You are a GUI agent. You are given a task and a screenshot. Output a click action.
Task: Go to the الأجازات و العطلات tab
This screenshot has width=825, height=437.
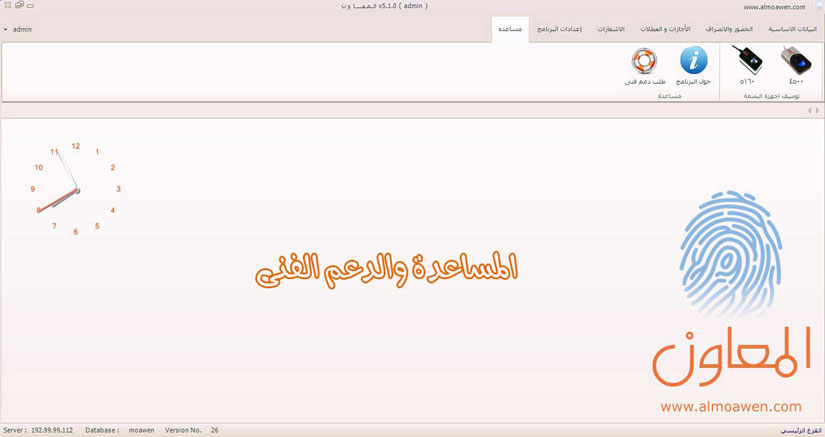[x=665, y=29]
